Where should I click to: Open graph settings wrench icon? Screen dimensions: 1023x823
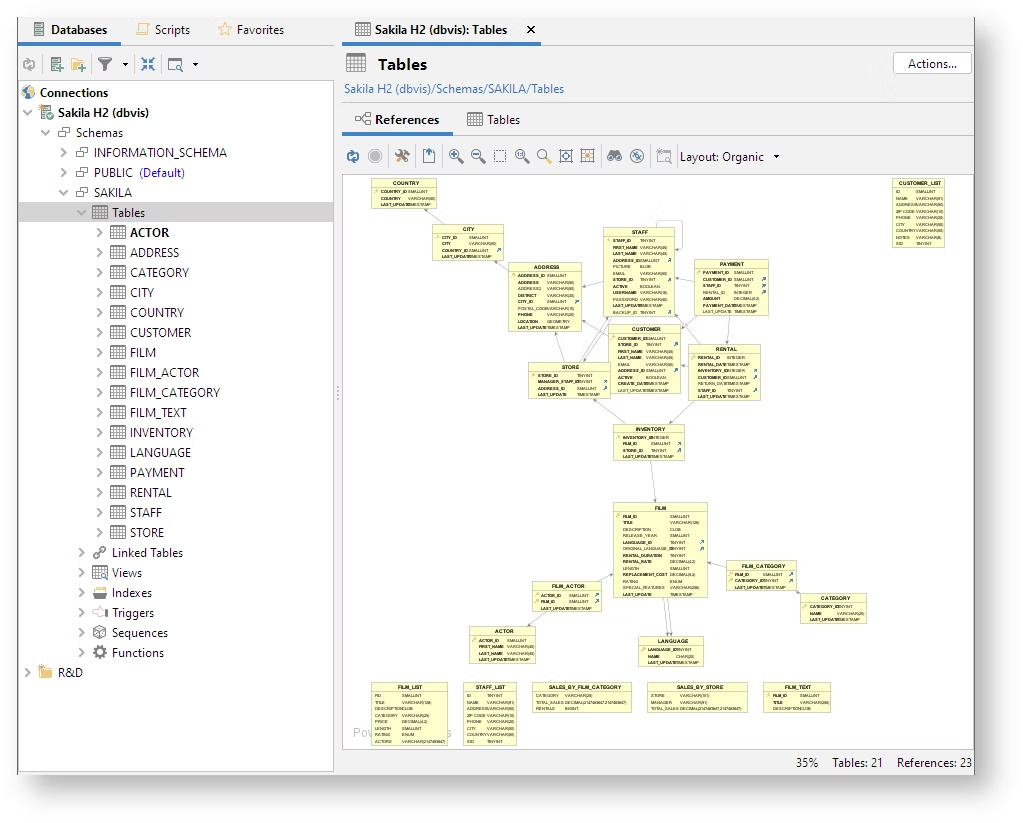402,156
